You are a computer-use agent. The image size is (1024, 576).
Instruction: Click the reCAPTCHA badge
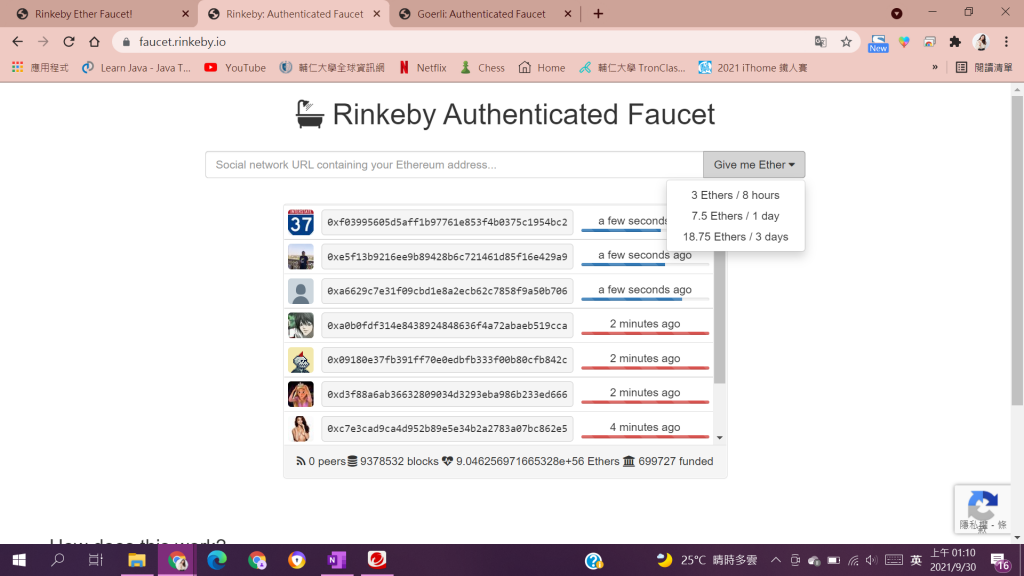[983, 509]
